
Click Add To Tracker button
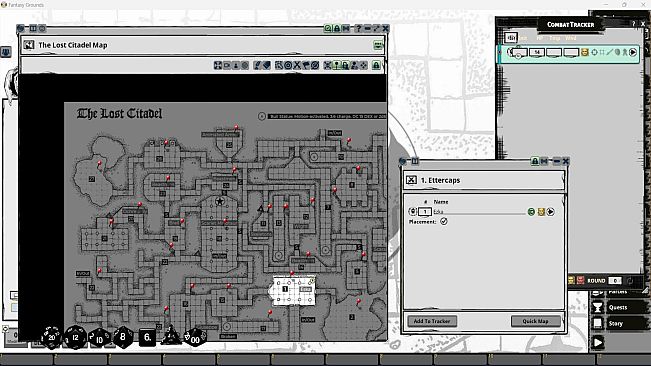coord(432,321)
